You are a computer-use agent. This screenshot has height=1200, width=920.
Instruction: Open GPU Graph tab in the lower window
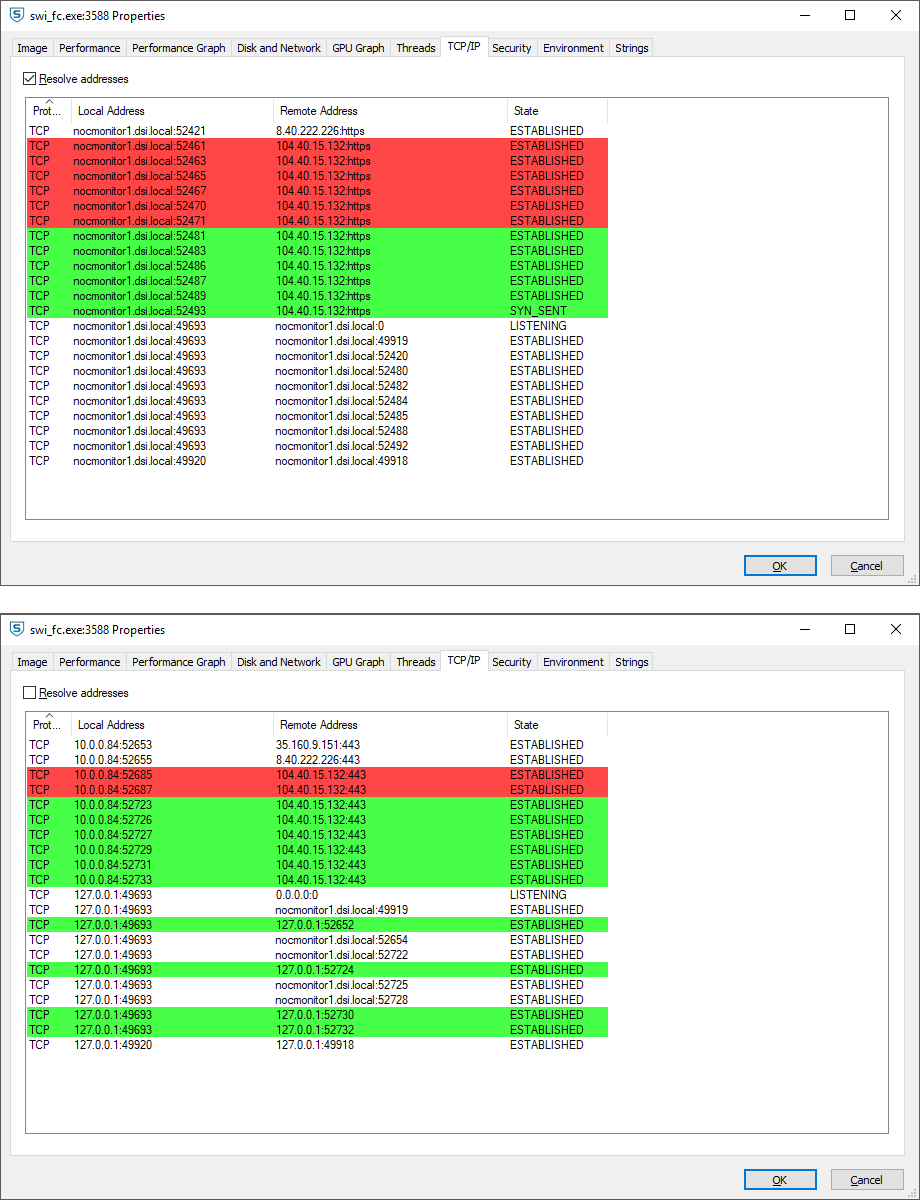[x=358, y=662]
